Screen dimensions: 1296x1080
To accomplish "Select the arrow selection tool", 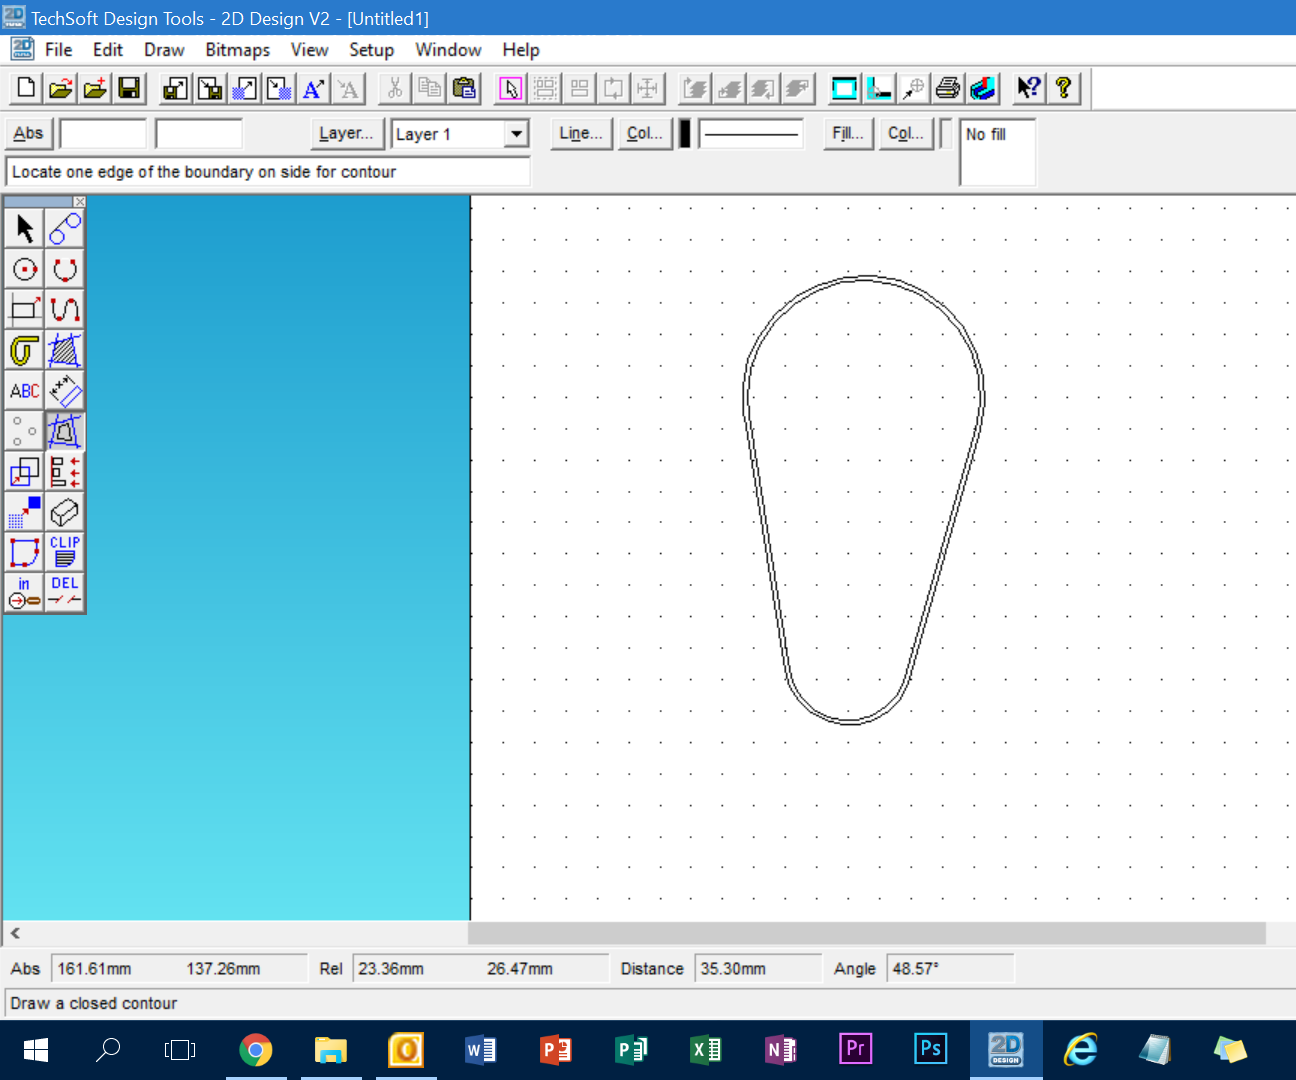I will [24, 227].
